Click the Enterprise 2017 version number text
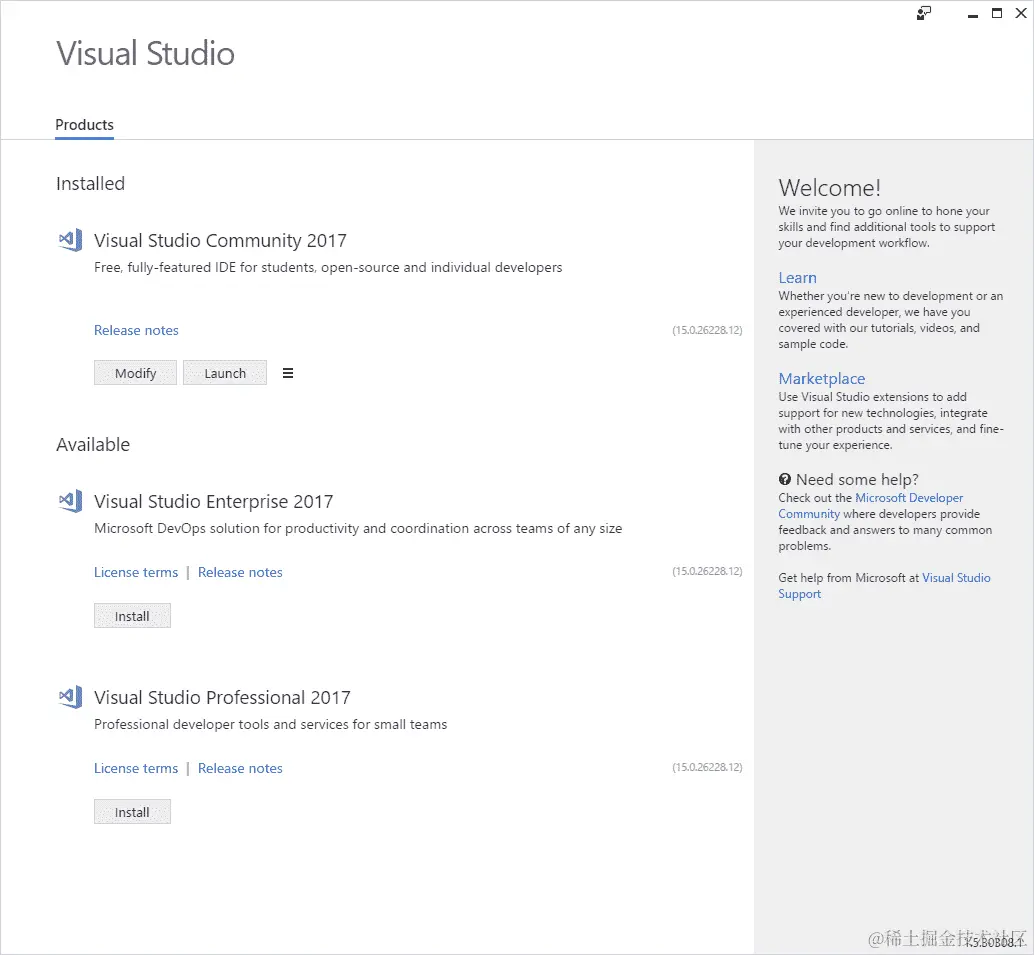Viewport: 1034px width, 955px height. pos(707,571)
